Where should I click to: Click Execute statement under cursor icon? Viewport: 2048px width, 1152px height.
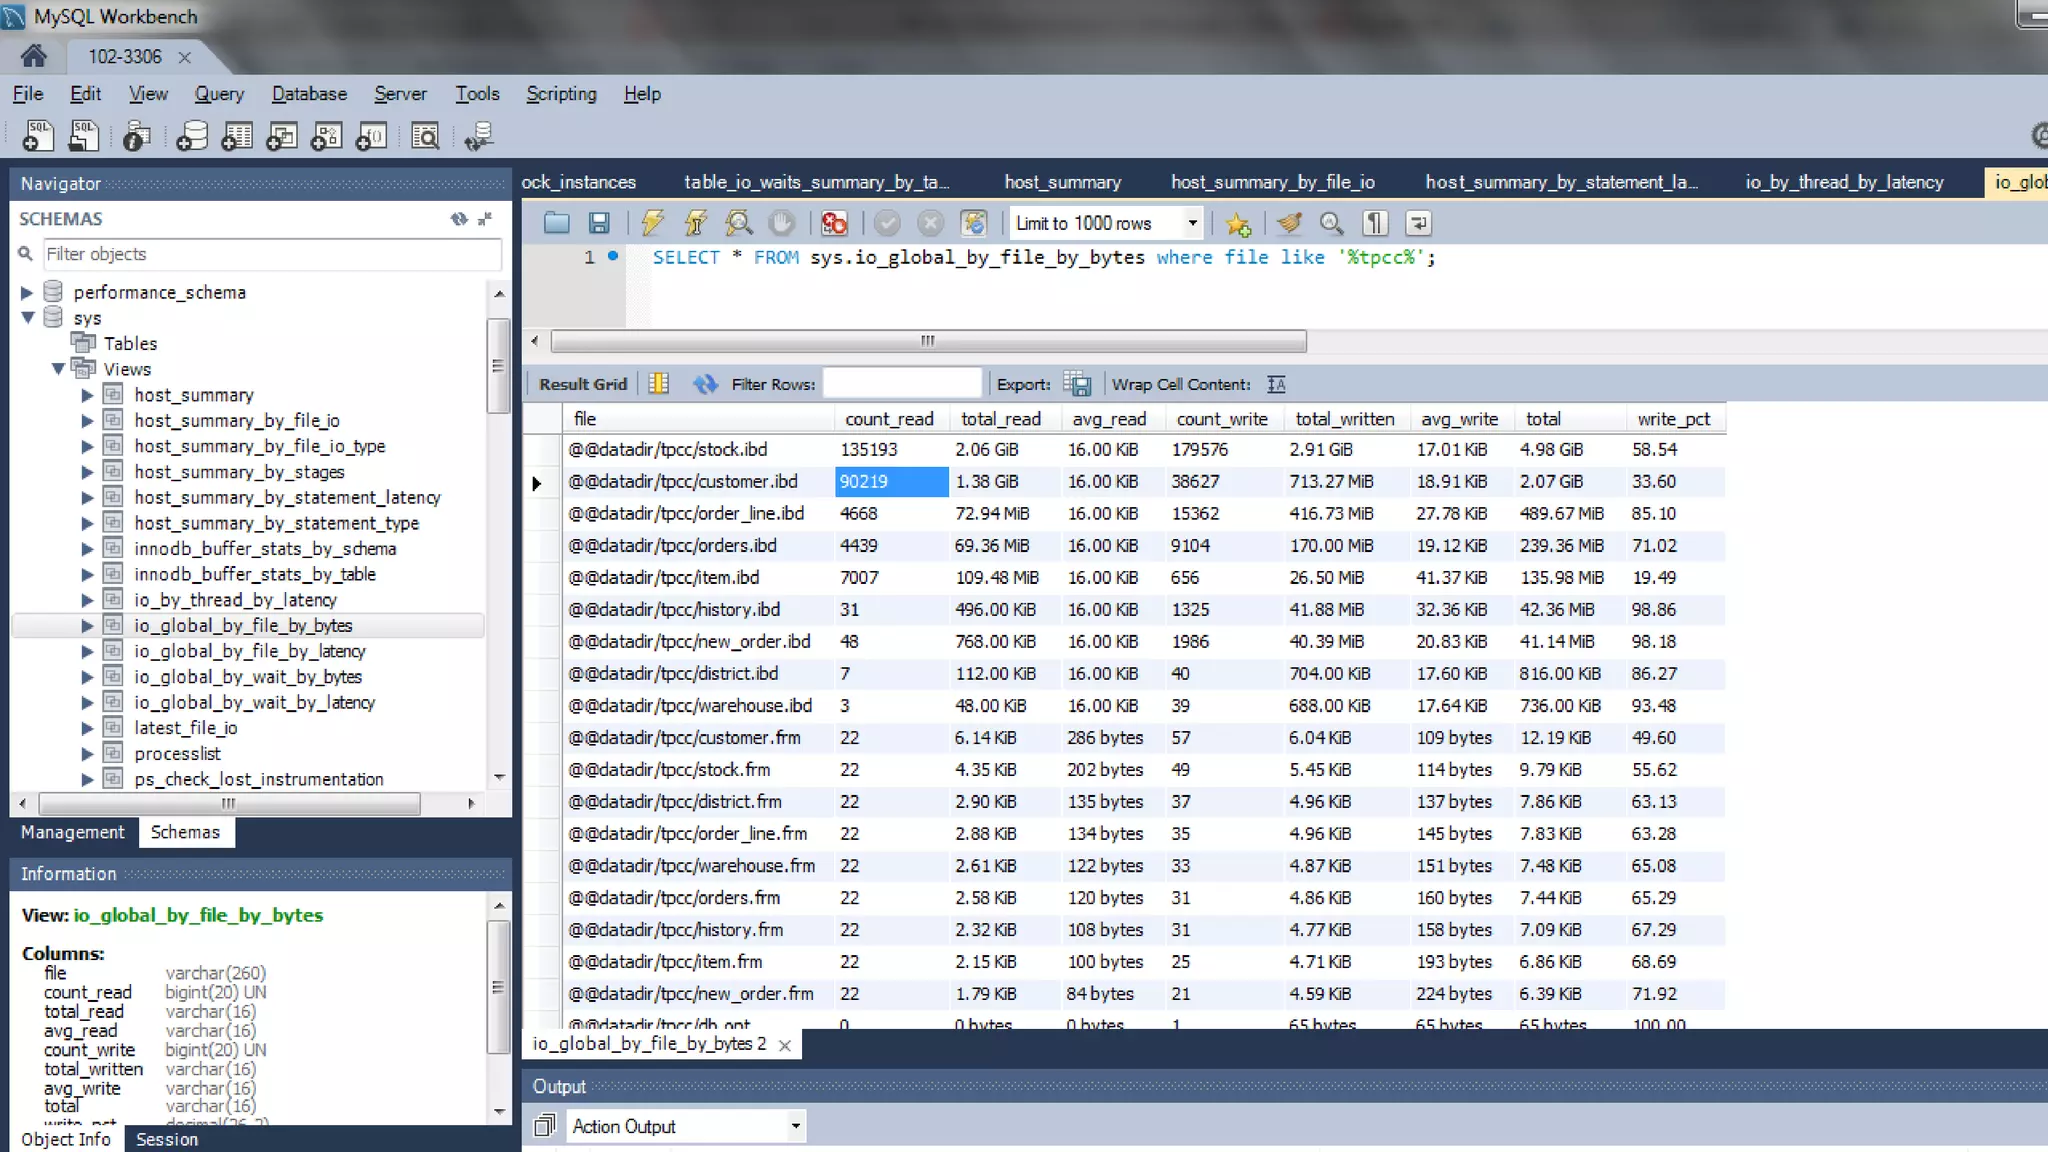[696, 223]
